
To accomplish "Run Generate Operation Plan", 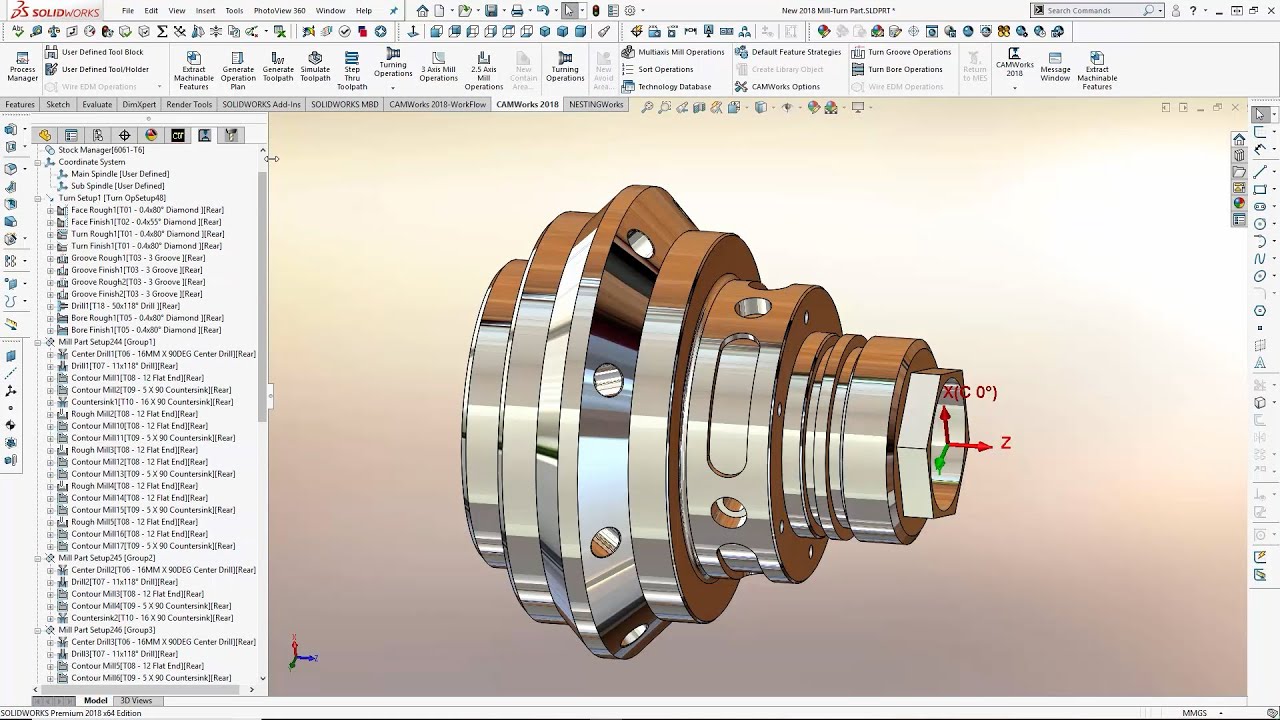I will point(238,70).
